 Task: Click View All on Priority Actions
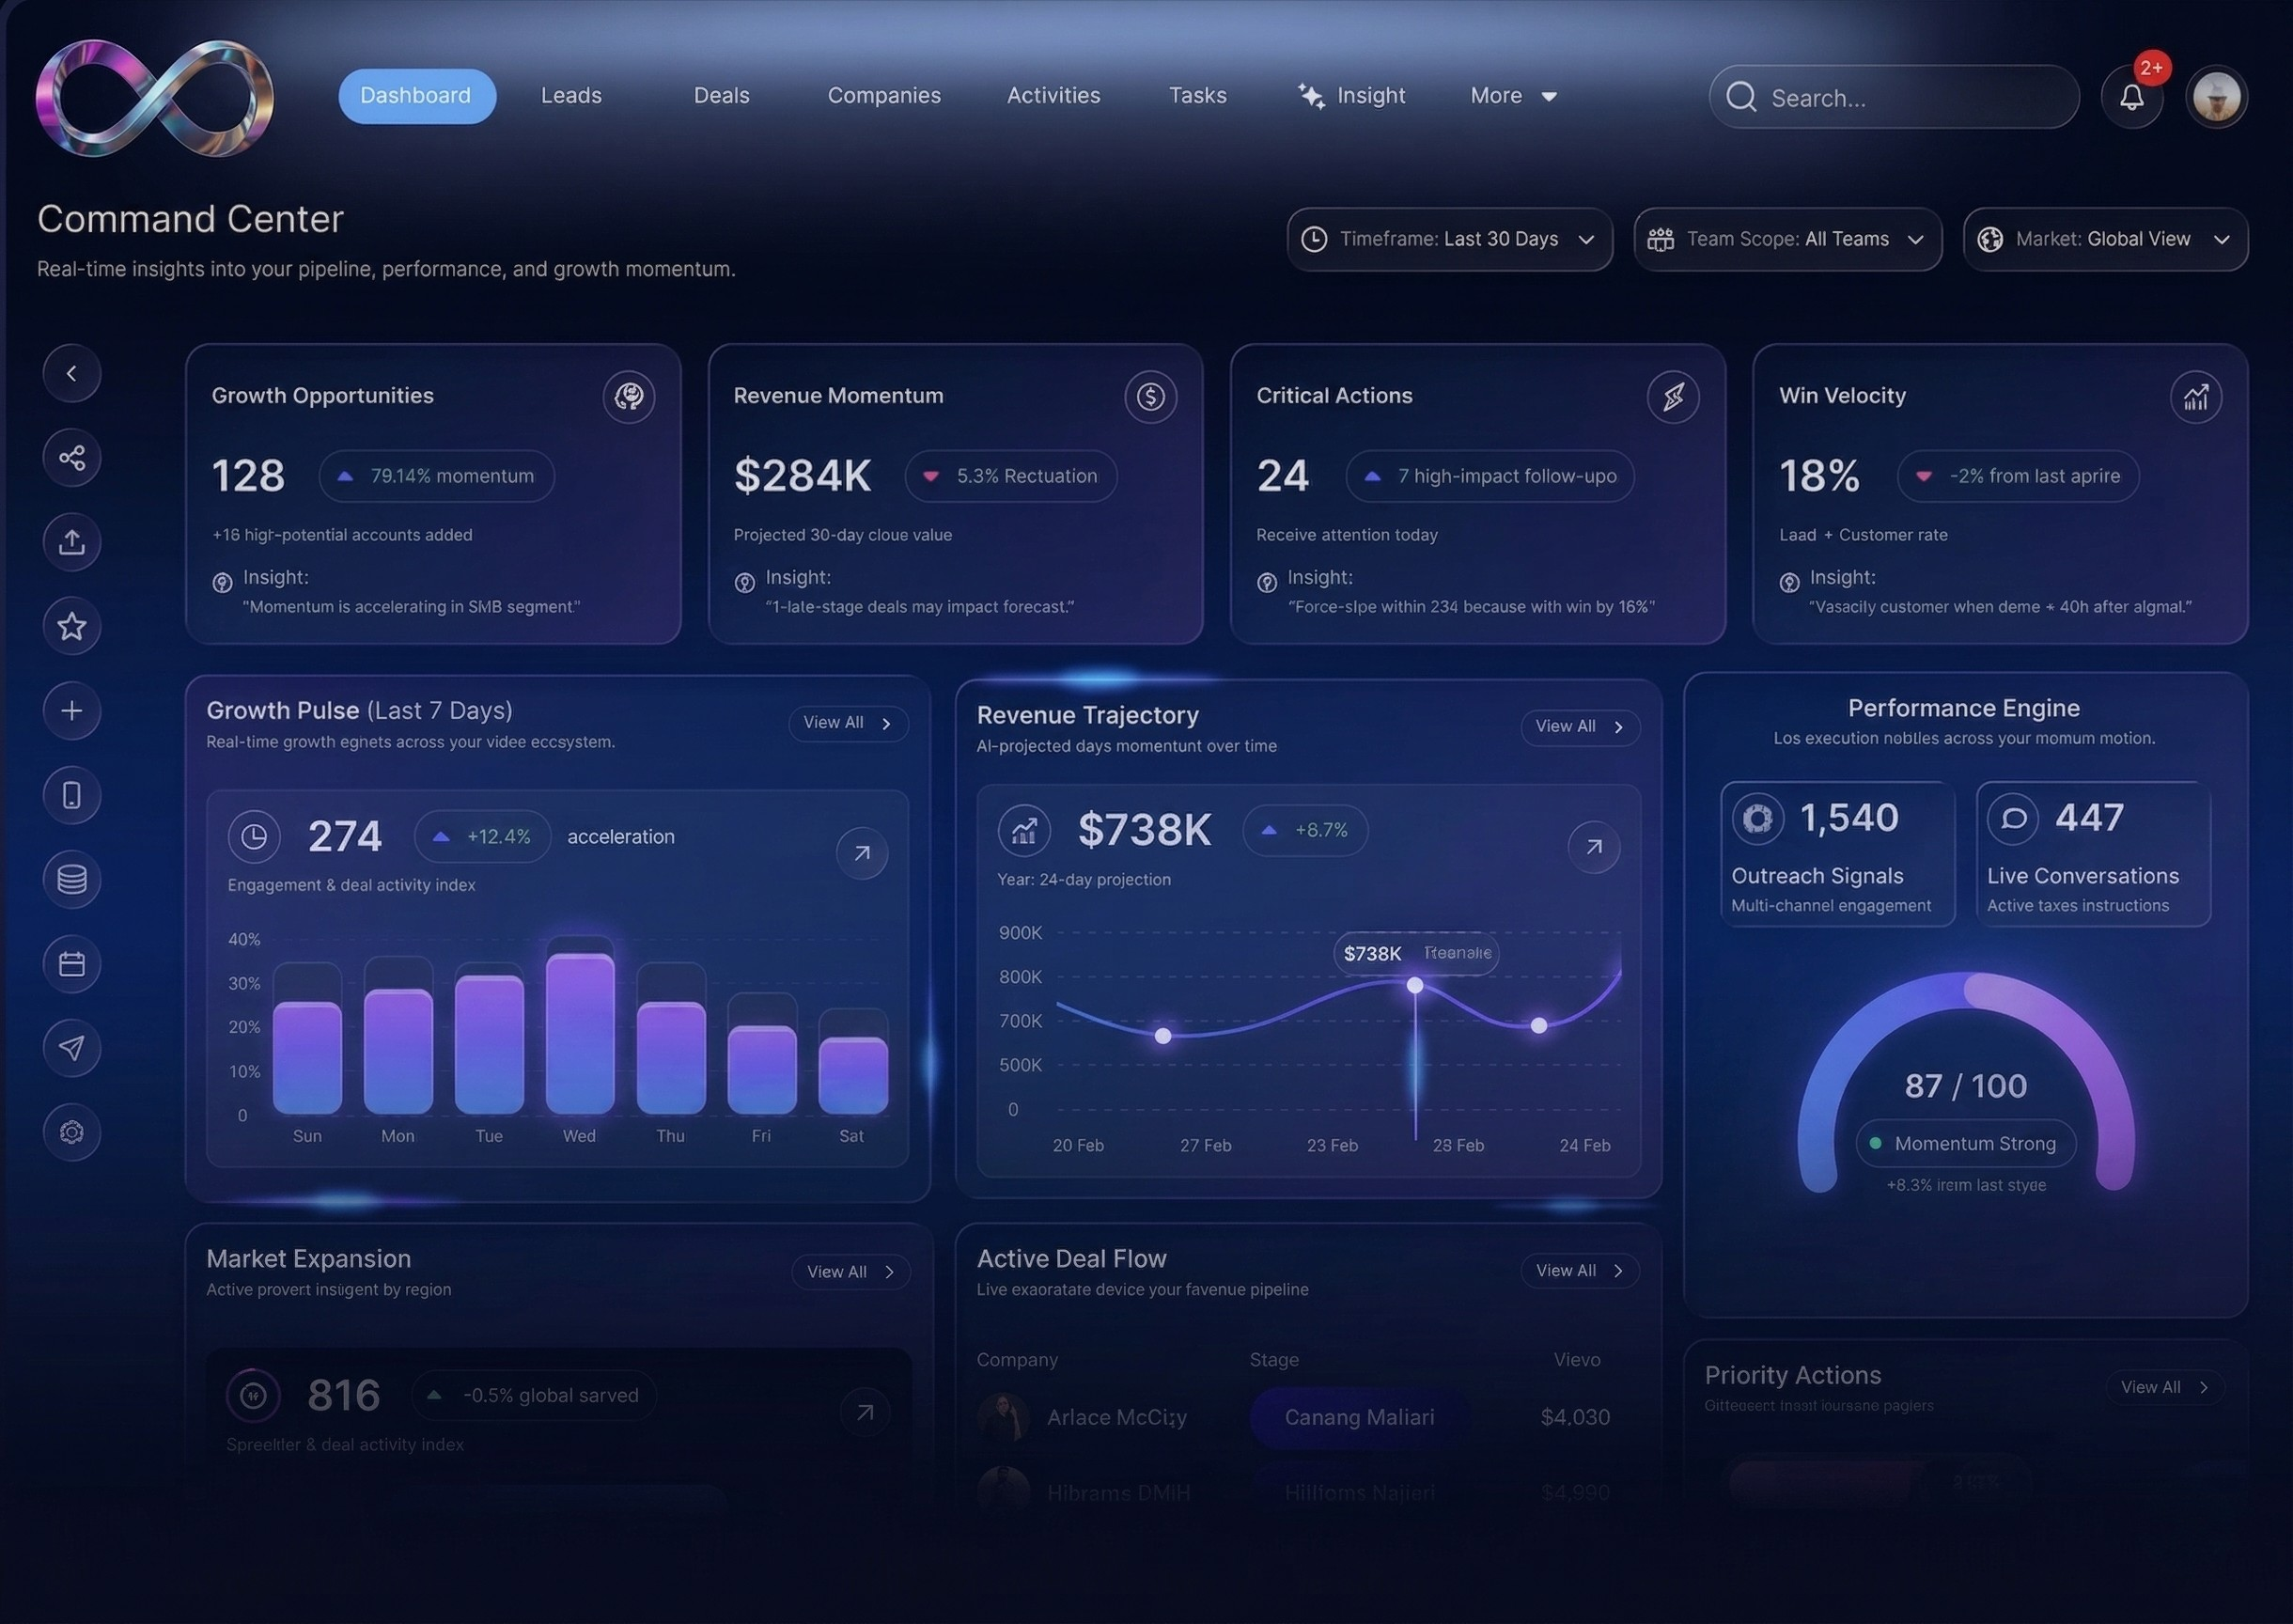coord(2164,1386)
